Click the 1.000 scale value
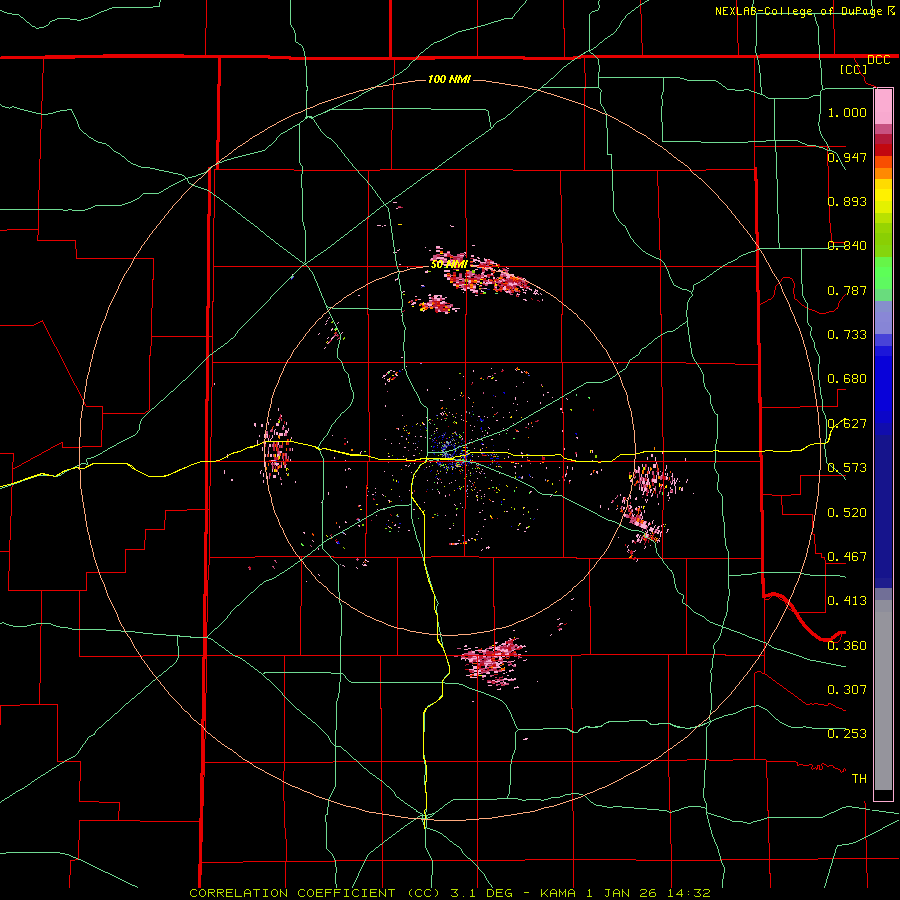900x900 pixels. (847, 112)
